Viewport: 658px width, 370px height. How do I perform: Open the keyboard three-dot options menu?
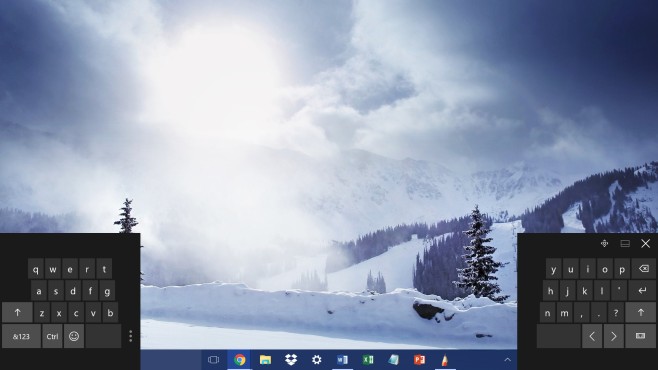point(131,336)
